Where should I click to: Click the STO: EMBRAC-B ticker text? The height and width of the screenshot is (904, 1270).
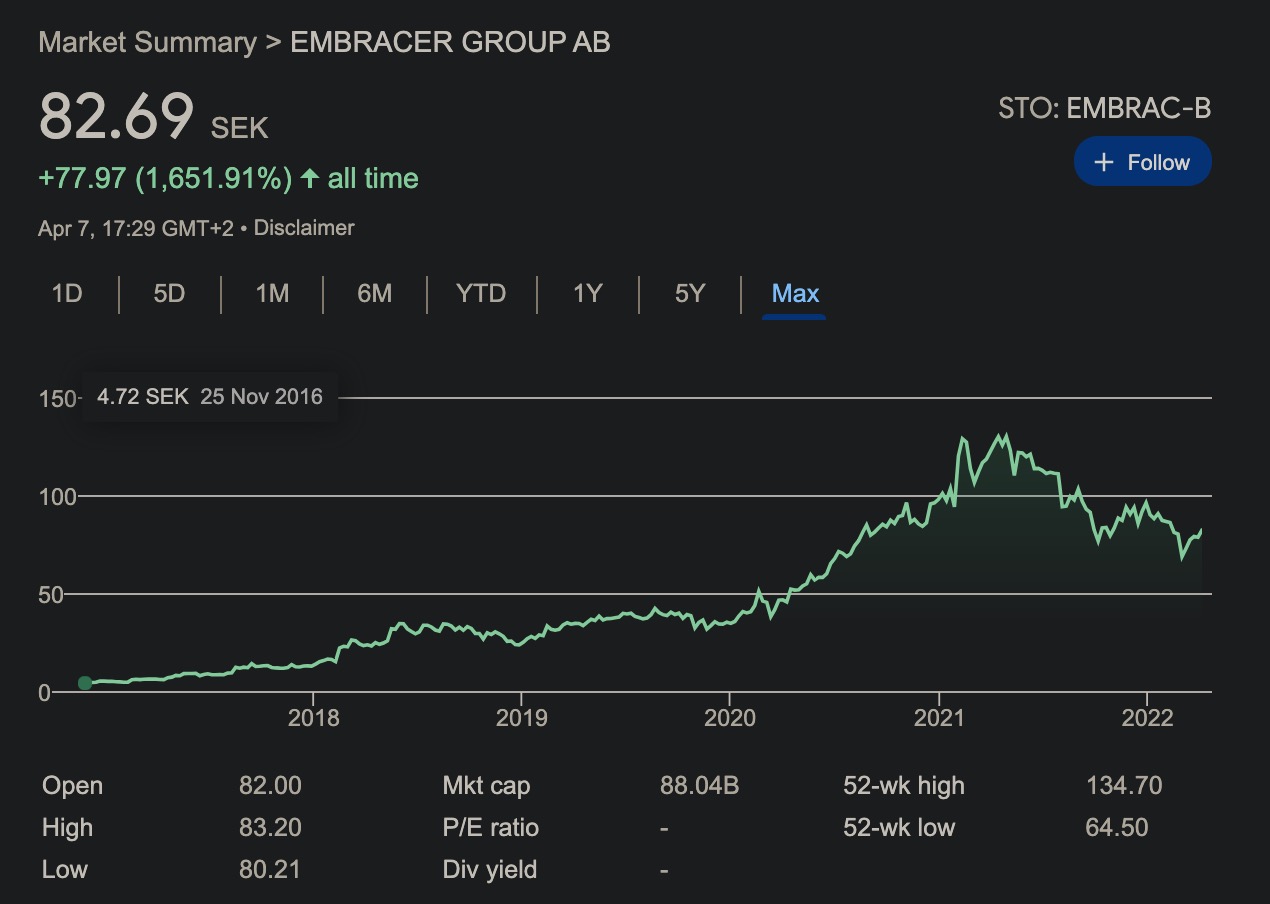coord(1104,108)
